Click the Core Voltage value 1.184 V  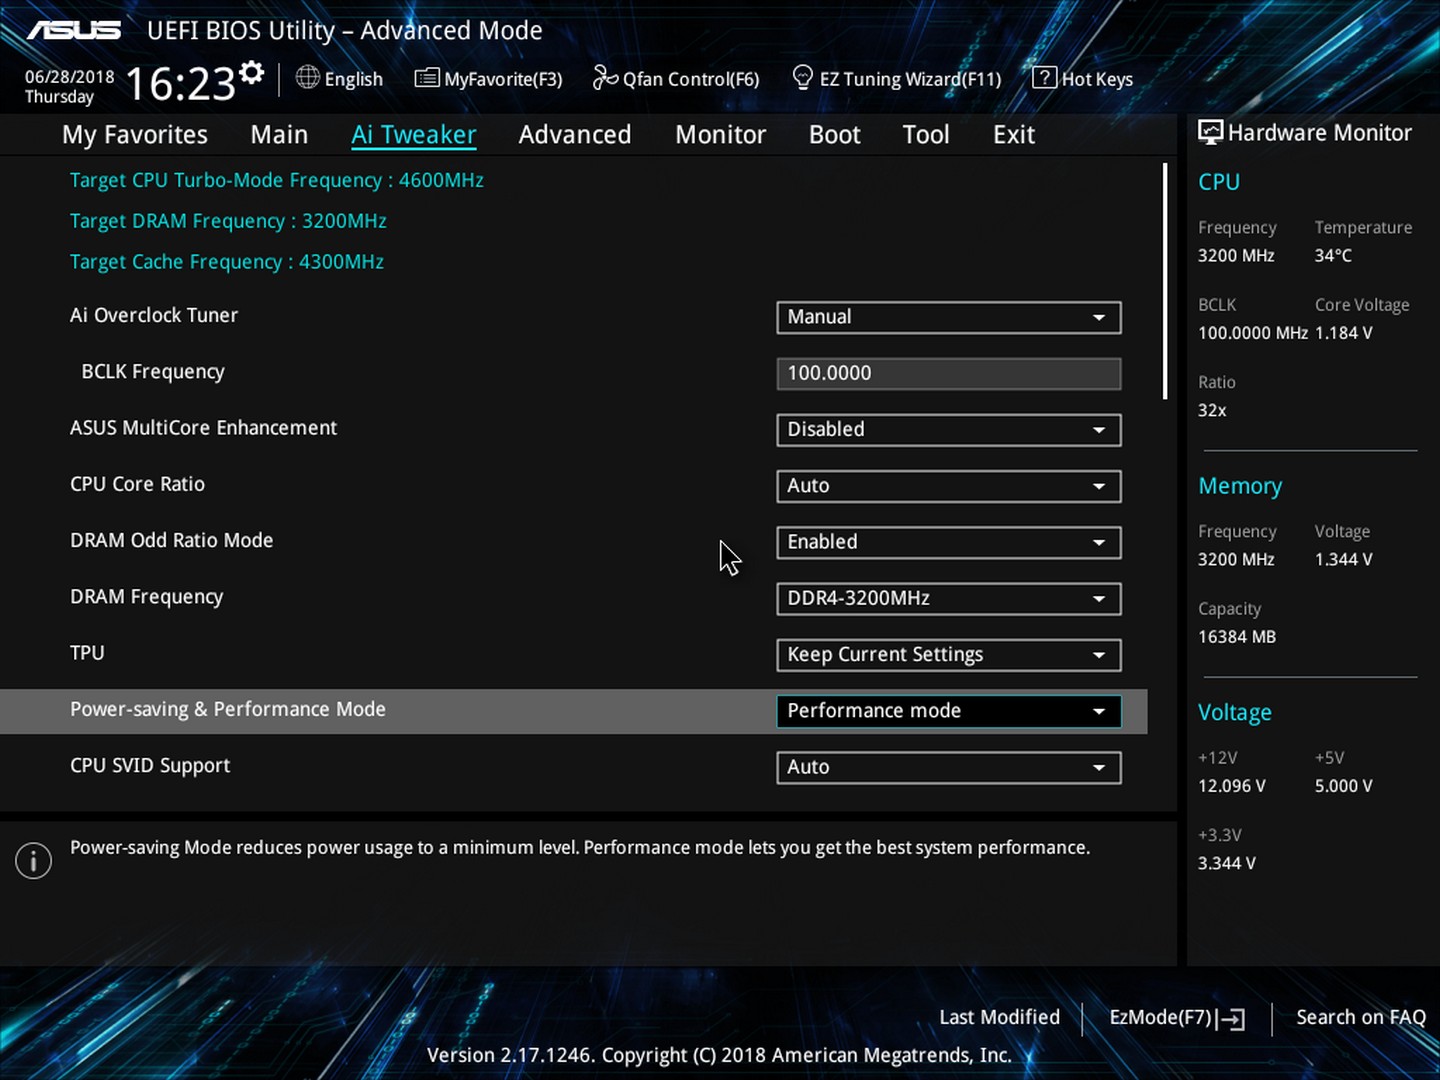point(1344,333)
